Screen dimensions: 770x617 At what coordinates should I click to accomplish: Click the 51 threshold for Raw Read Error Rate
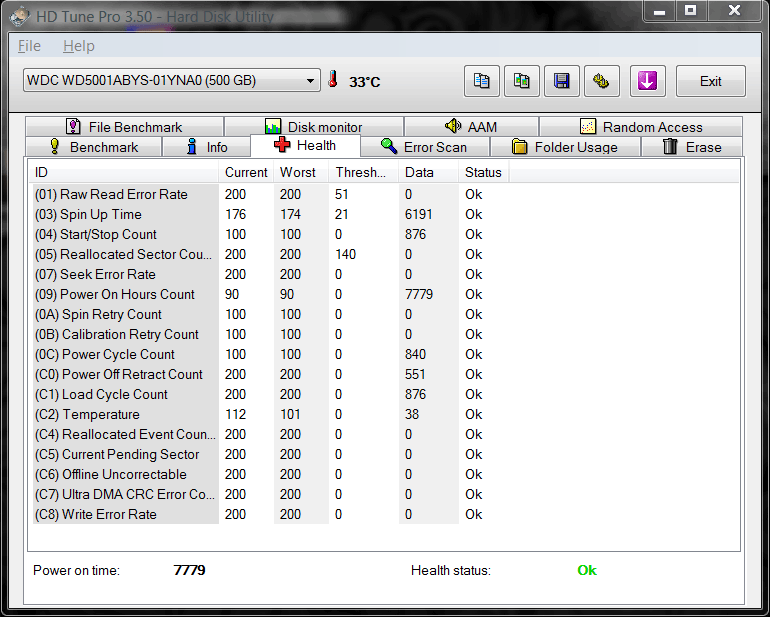tap(341, 195)
